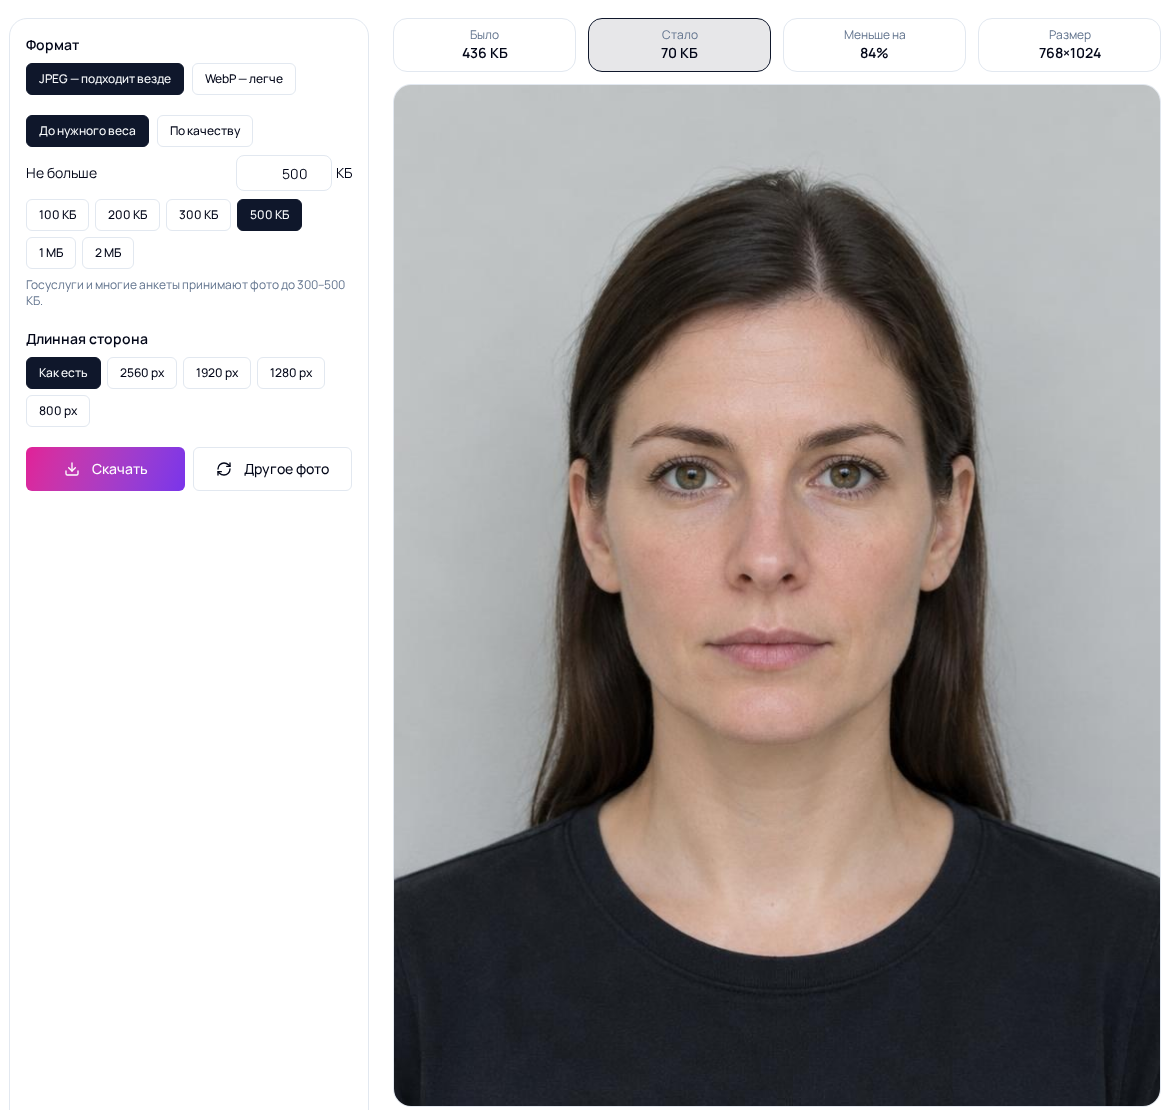
Task: Pick the 200 КБ size preset
Action: [x=127, y=215]
